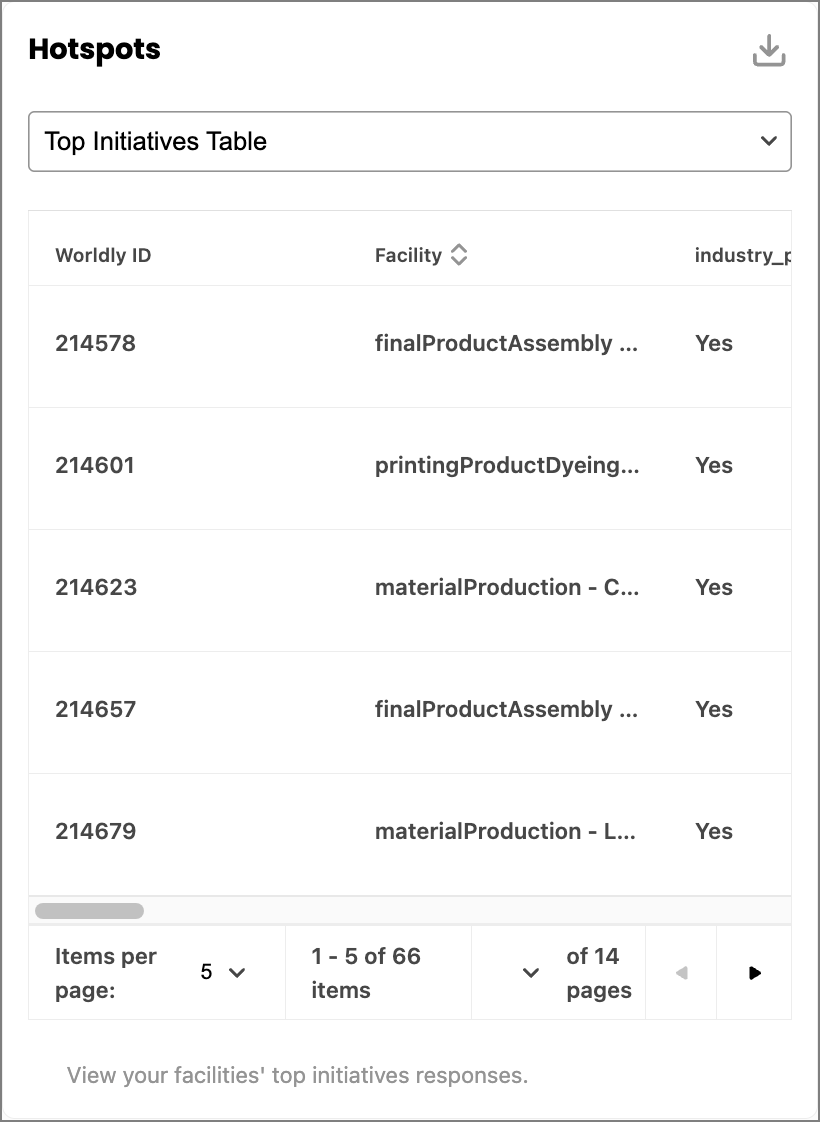This screenshot has height=1122, width=820.
Task: Go to next page arrow
Action: click(754, 972)
